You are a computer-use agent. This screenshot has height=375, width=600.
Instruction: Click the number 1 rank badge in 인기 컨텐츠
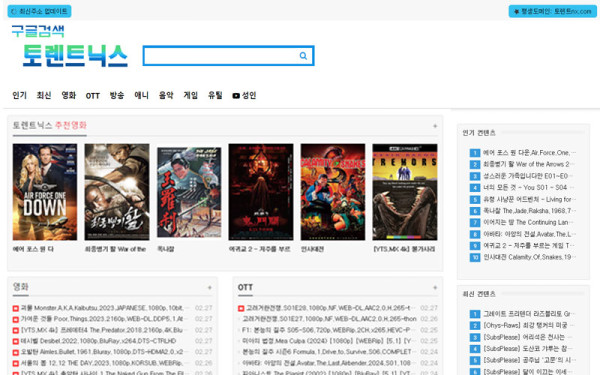click(474, 153)
